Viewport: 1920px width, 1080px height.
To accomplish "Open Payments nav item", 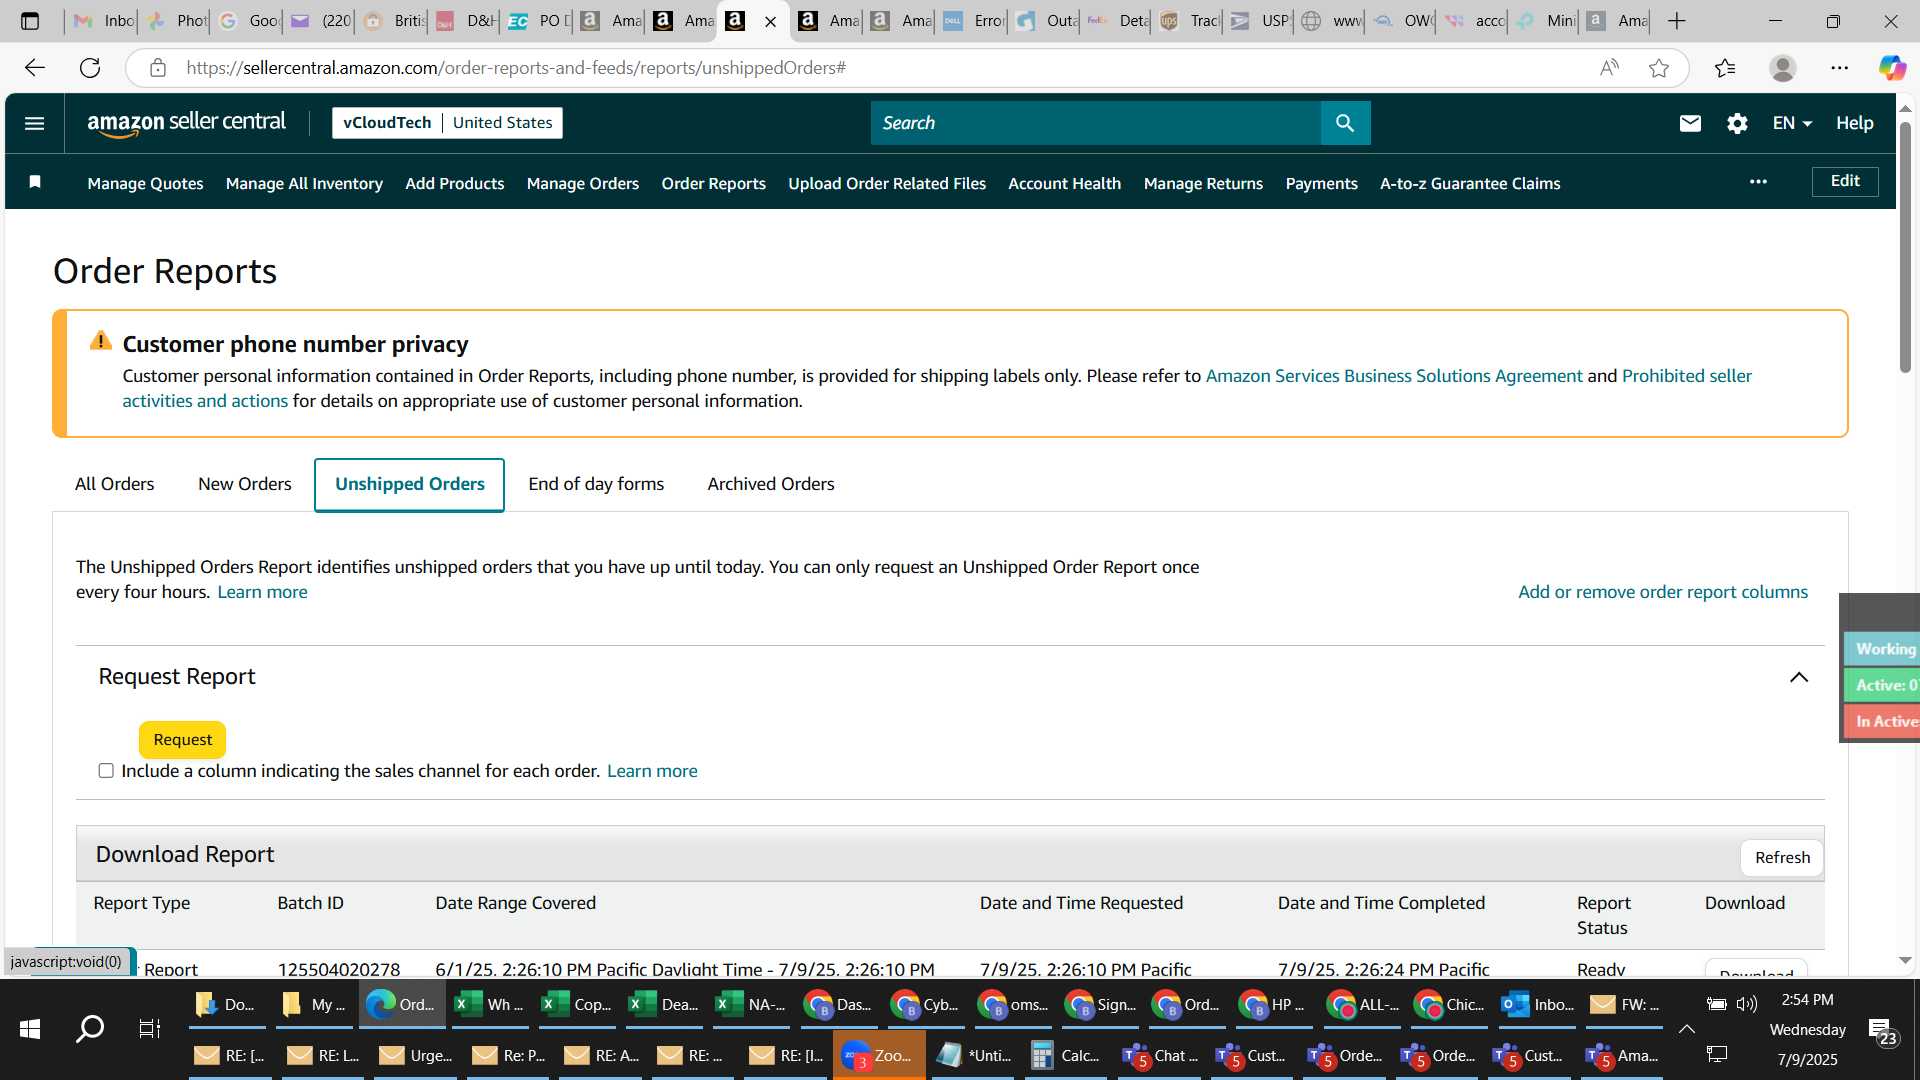I will pos(1322,183).
